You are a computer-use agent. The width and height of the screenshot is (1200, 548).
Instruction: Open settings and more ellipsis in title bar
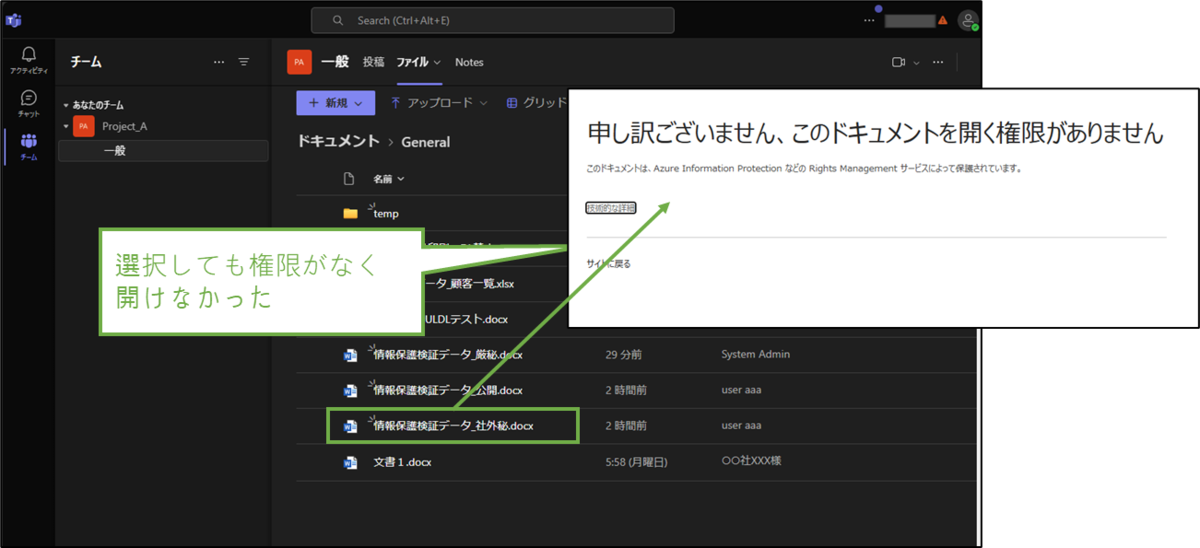pos(869,20)
